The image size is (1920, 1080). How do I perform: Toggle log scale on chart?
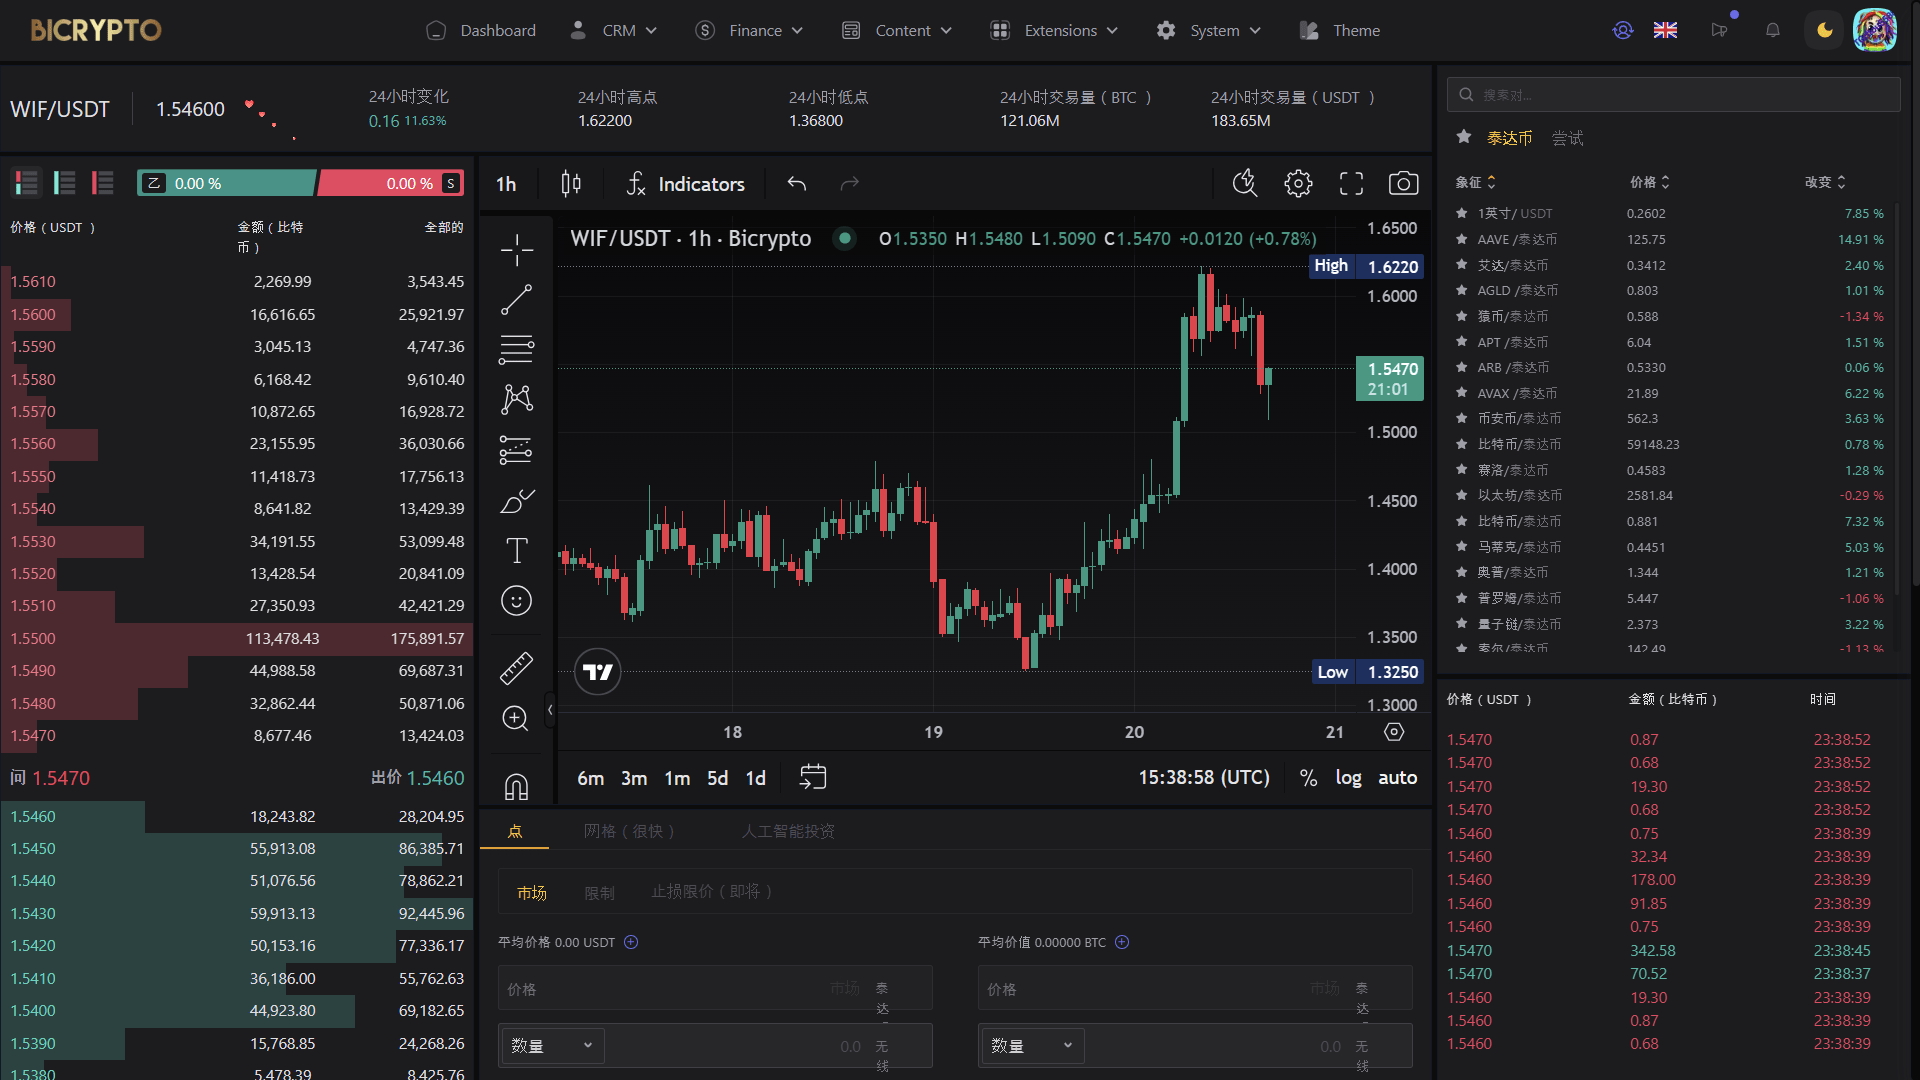tap(1348, 778)
